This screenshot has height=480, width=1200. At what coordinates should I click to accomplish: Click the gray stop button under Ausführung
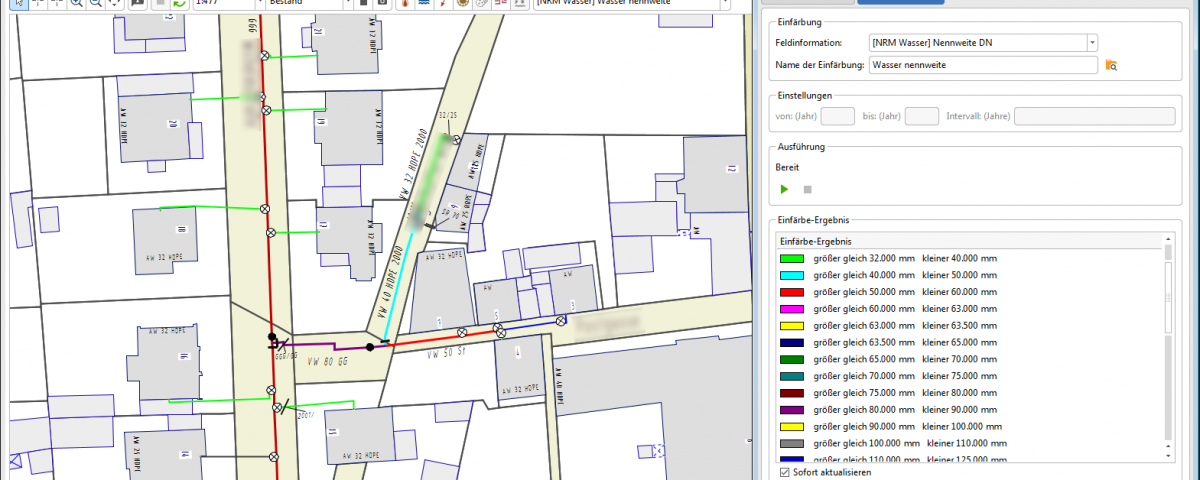pyautogui.click(x=808, y=189)
